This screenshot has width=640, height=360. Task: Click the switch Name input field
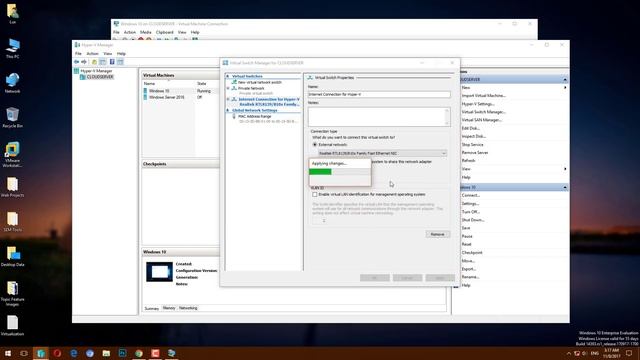click(x=379, y=94)
